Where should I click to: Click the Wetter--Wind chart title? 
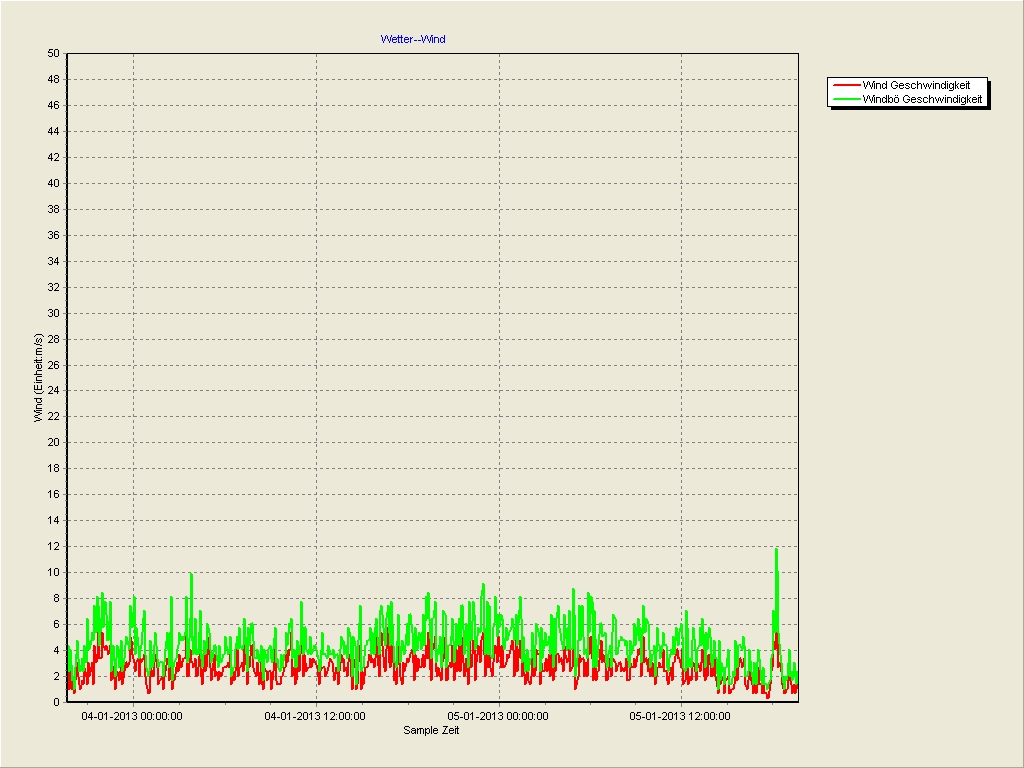(412, 39)
